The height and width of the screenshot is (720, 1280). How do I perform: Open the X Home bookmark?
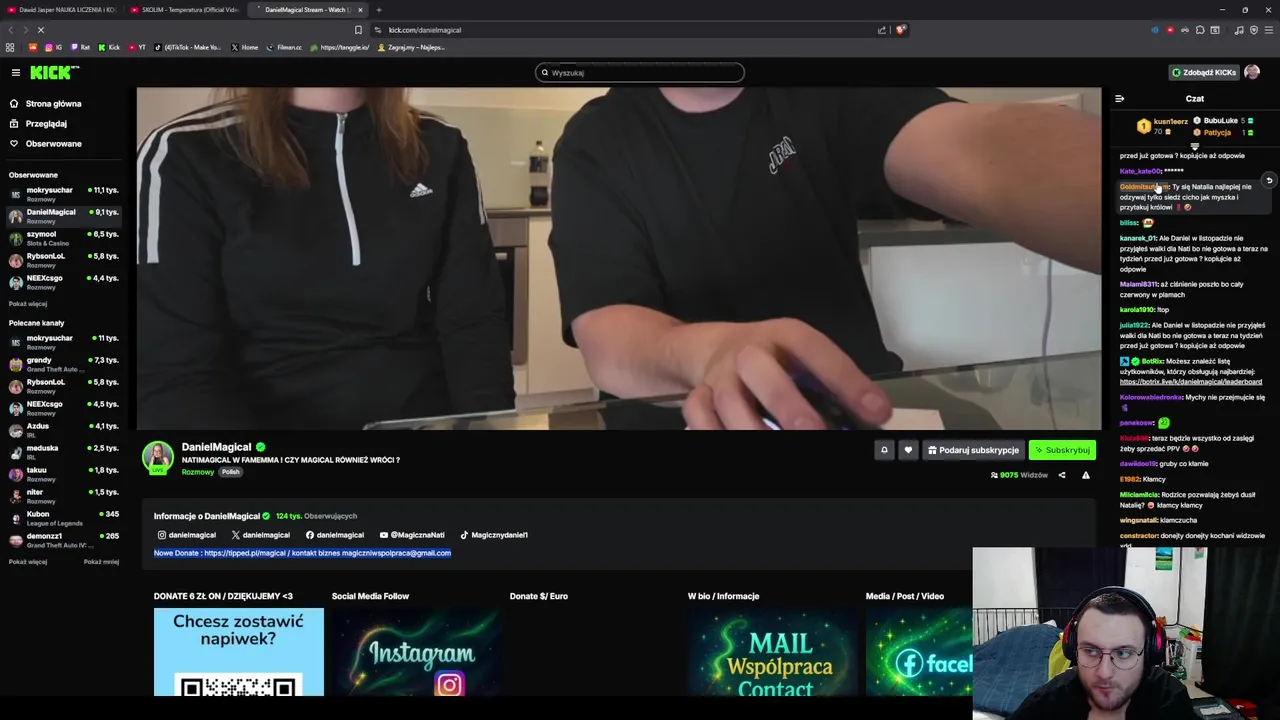tap(245, 47)
